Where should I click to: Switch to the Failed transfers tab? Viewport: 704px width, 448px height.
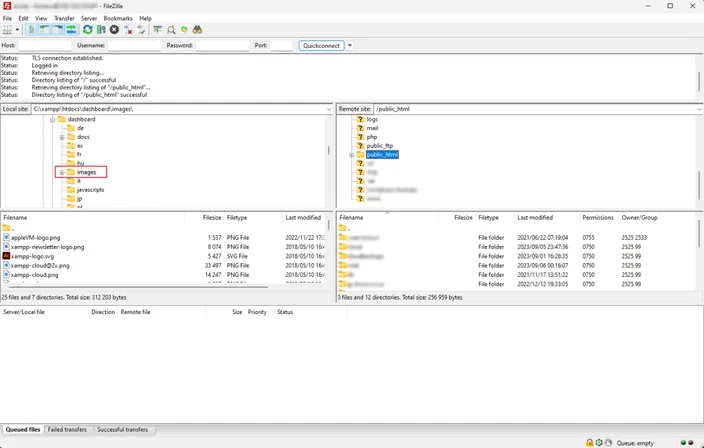[x=67, y=430]
